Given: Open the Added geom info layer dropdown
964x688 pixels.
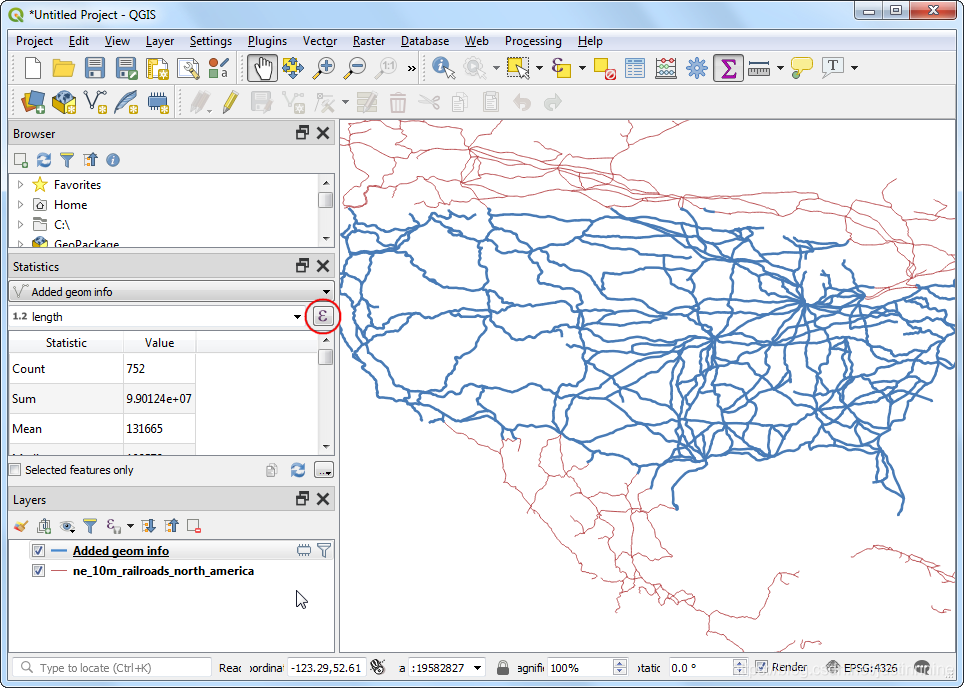Looking at the screenshot, I should point(171,291).
